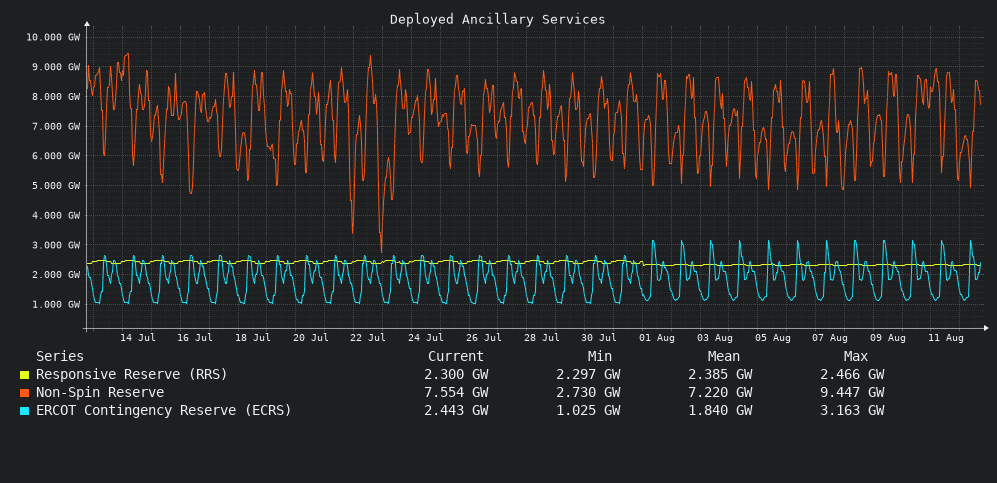Click the 8.000 GW y-axis label
Screen dimensions: 997x483
tap(56, 97)
